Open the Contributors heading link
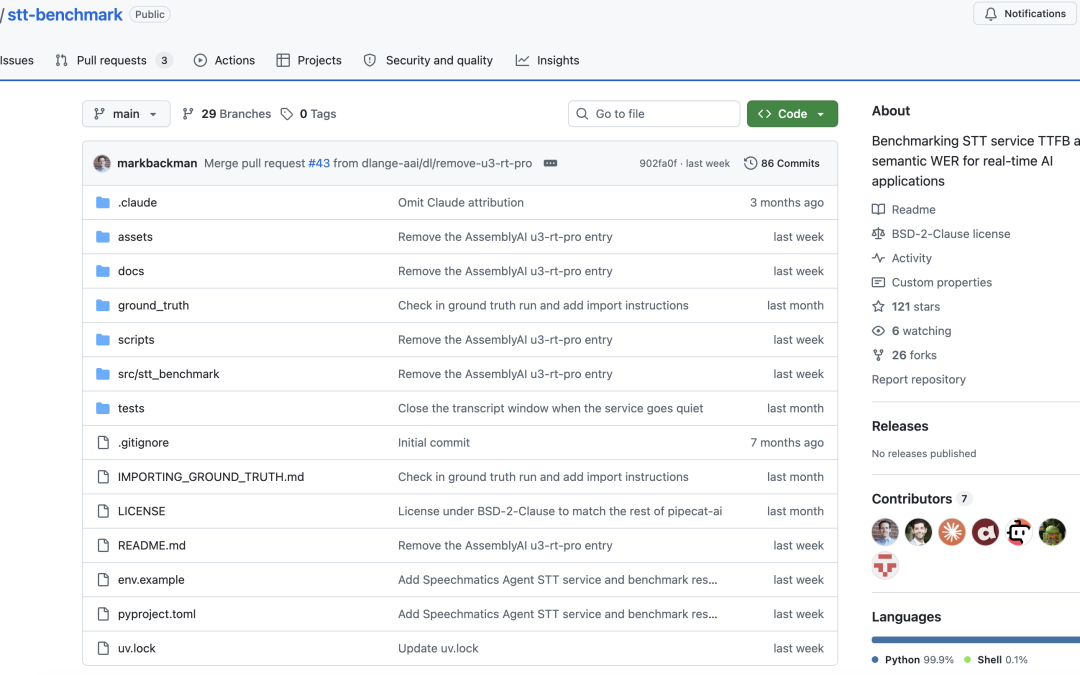Image resolution: width=1080 pixels, height=675 pixels. (x=921, y=499)
